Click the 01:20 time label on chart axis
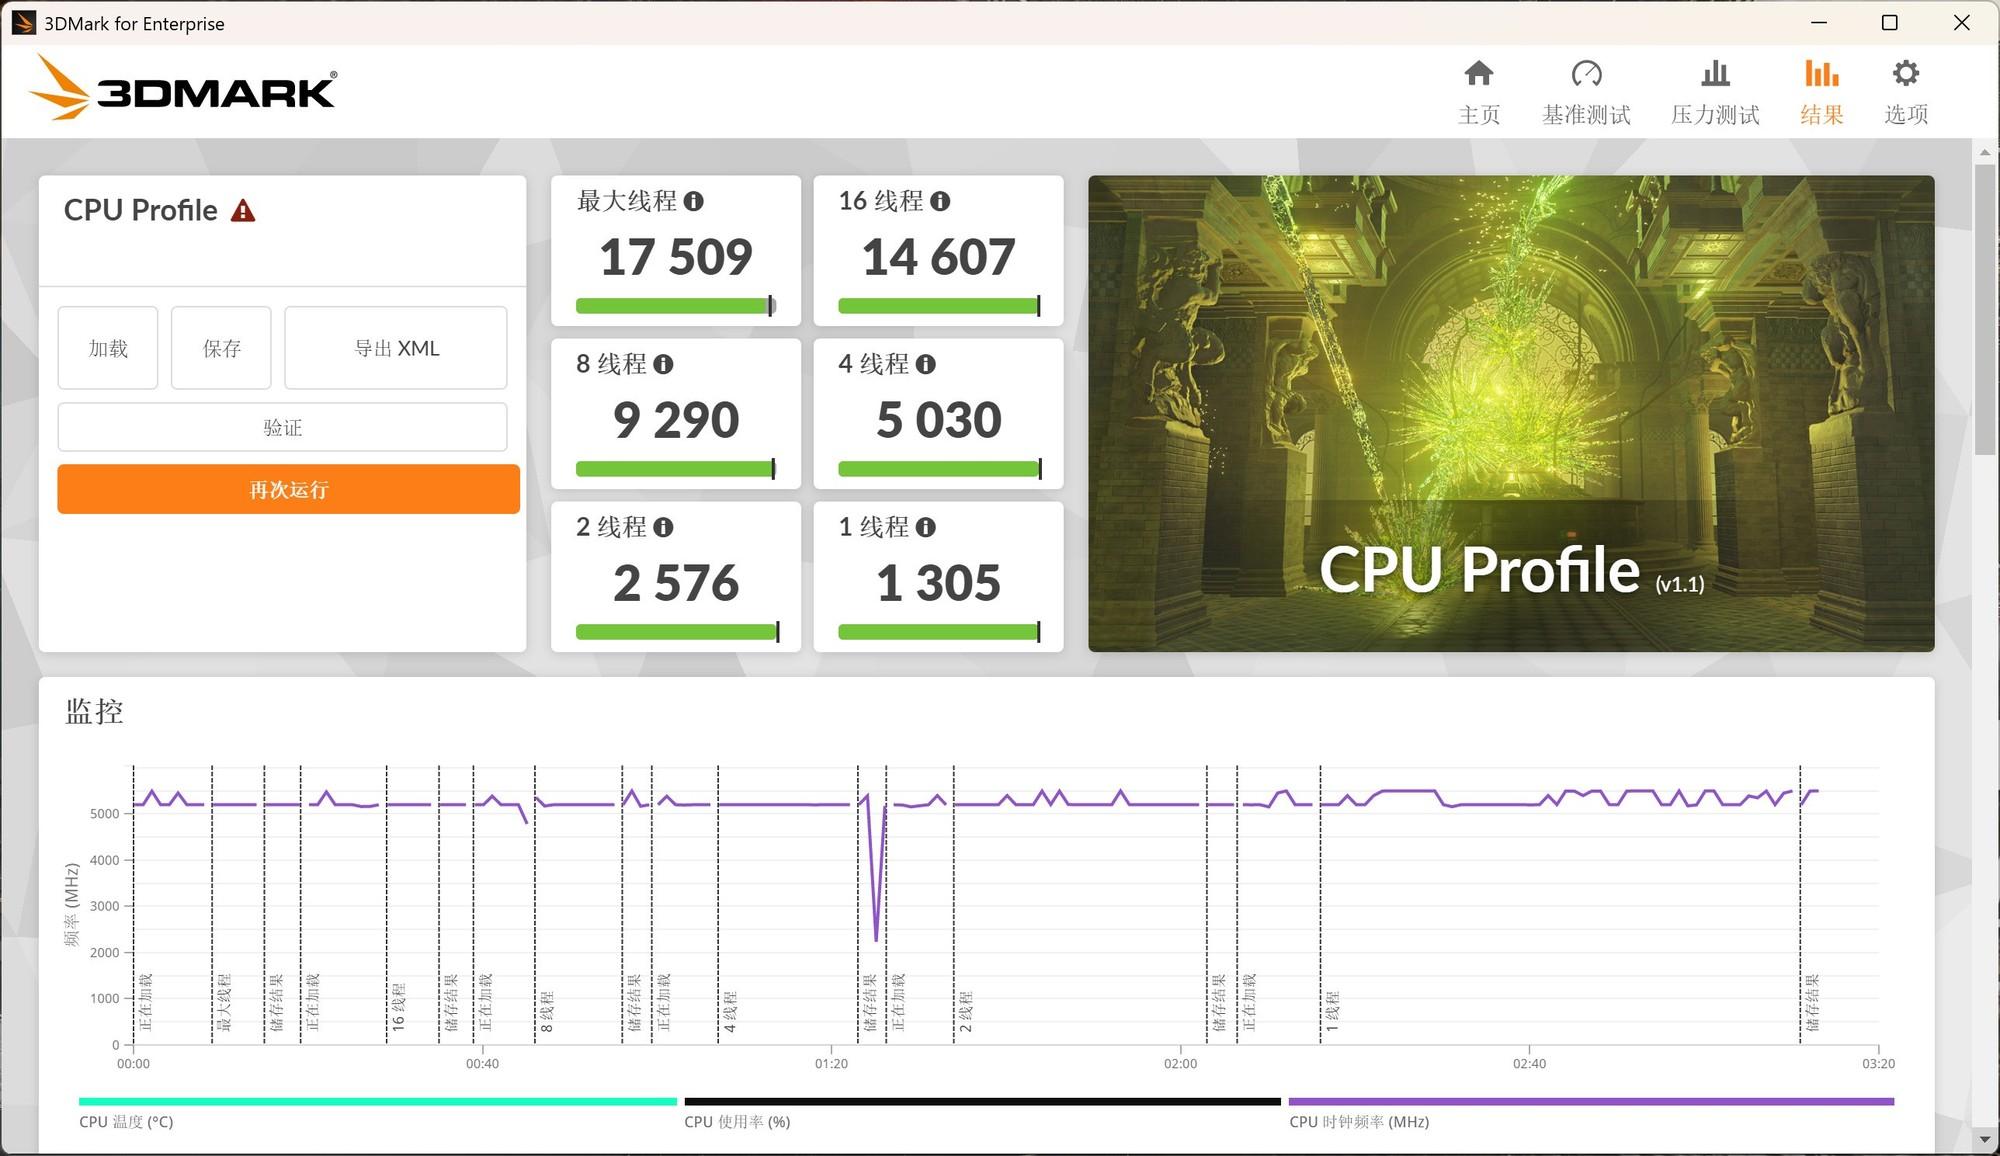The image size is (2000, 1156). [831, 1063]
